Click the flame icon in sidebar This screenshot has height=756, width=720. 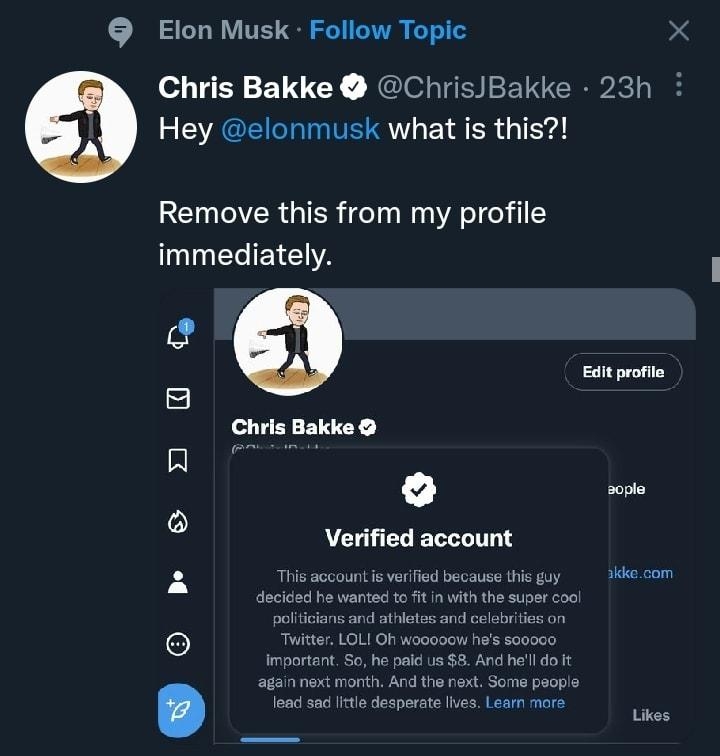coord(178,521)
